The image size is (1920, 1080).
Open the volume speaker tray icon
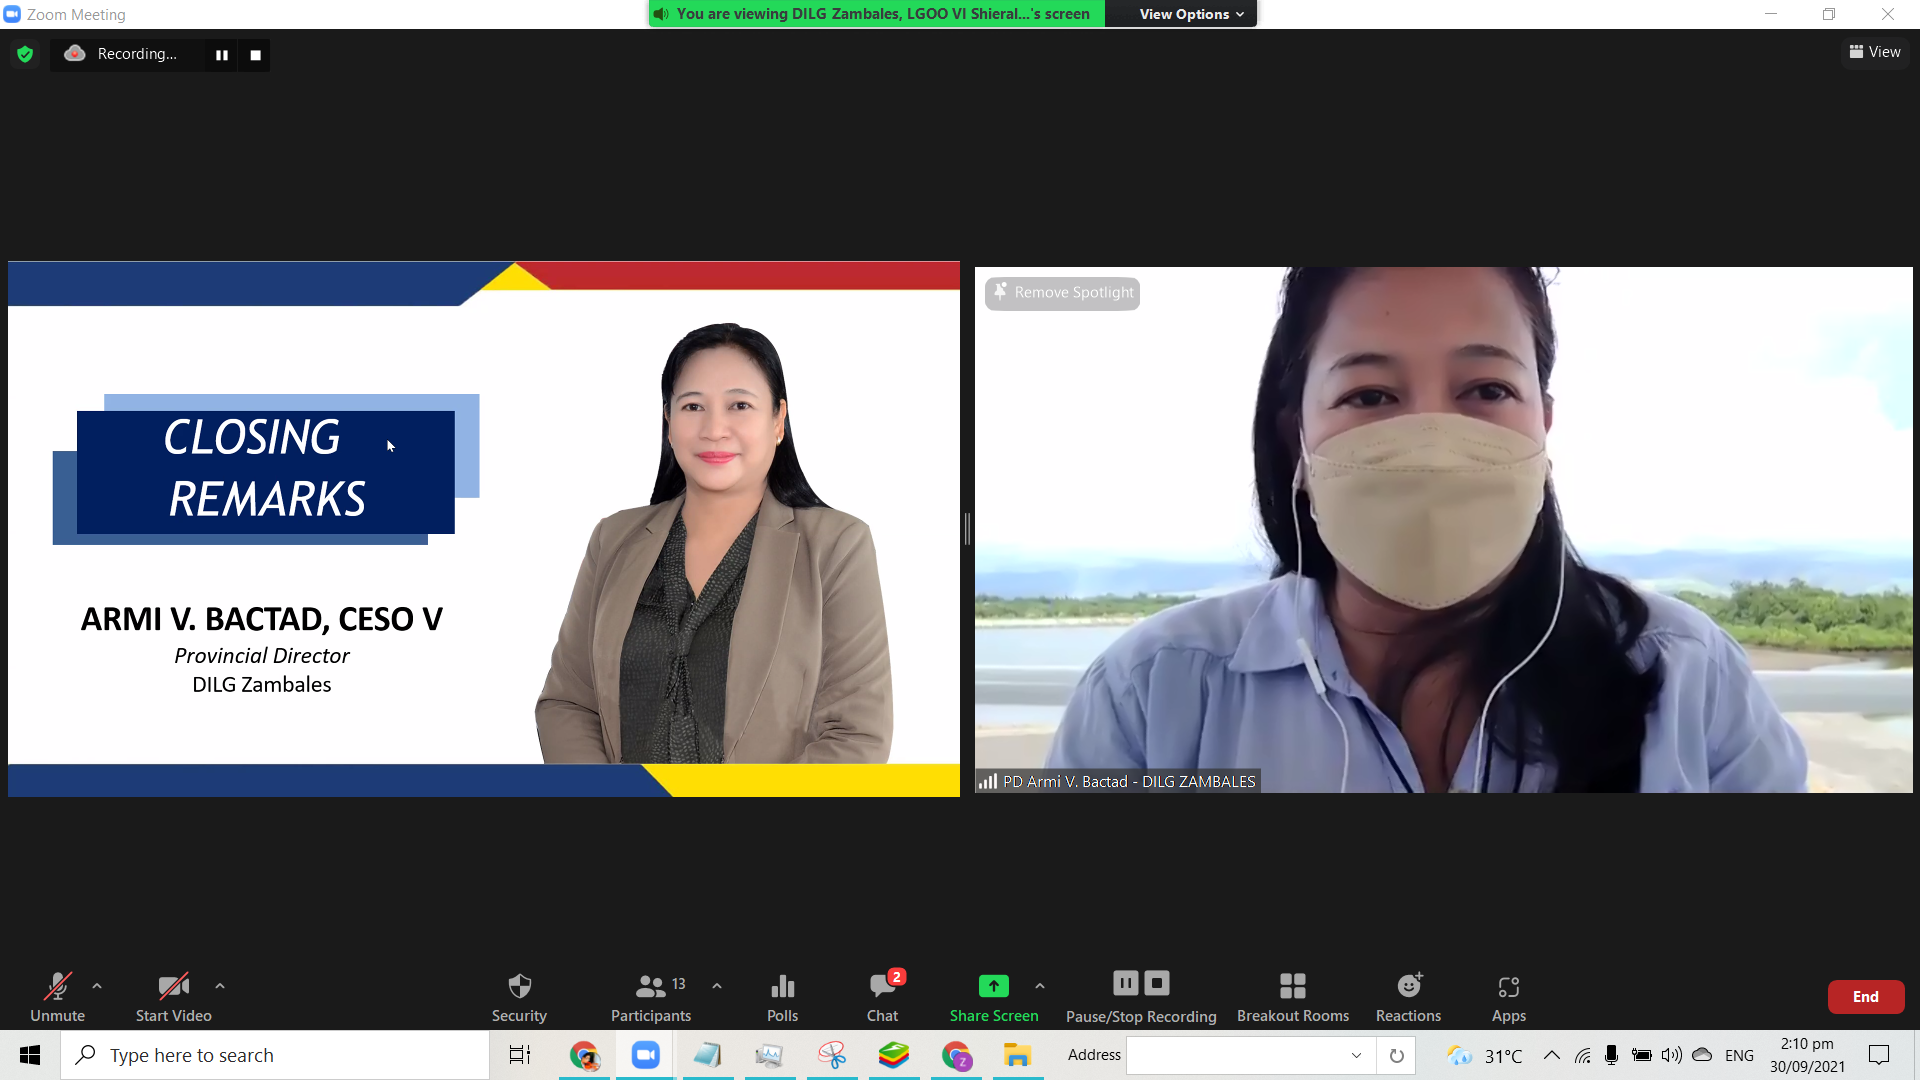[x=1672, y=1055]
